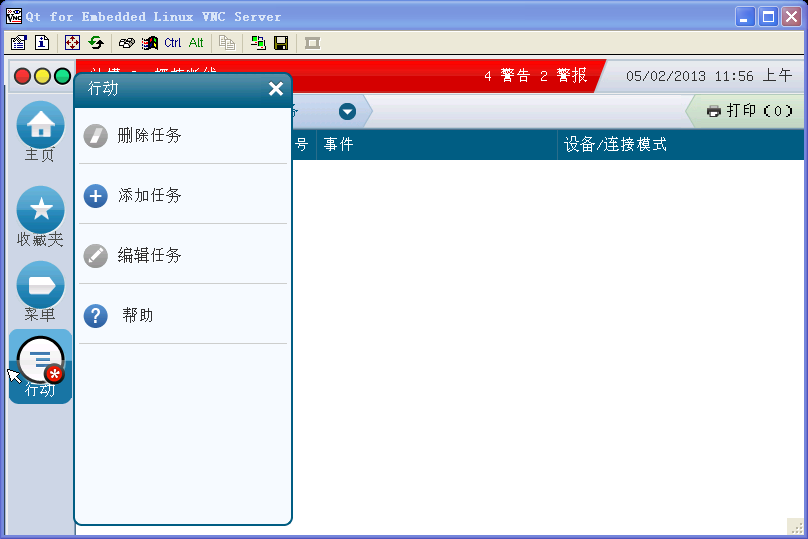This screenshot has width=808, height=539.
Task: Choose 添加任务 (Add task) from action menu
Action: (x=150, y=196)
